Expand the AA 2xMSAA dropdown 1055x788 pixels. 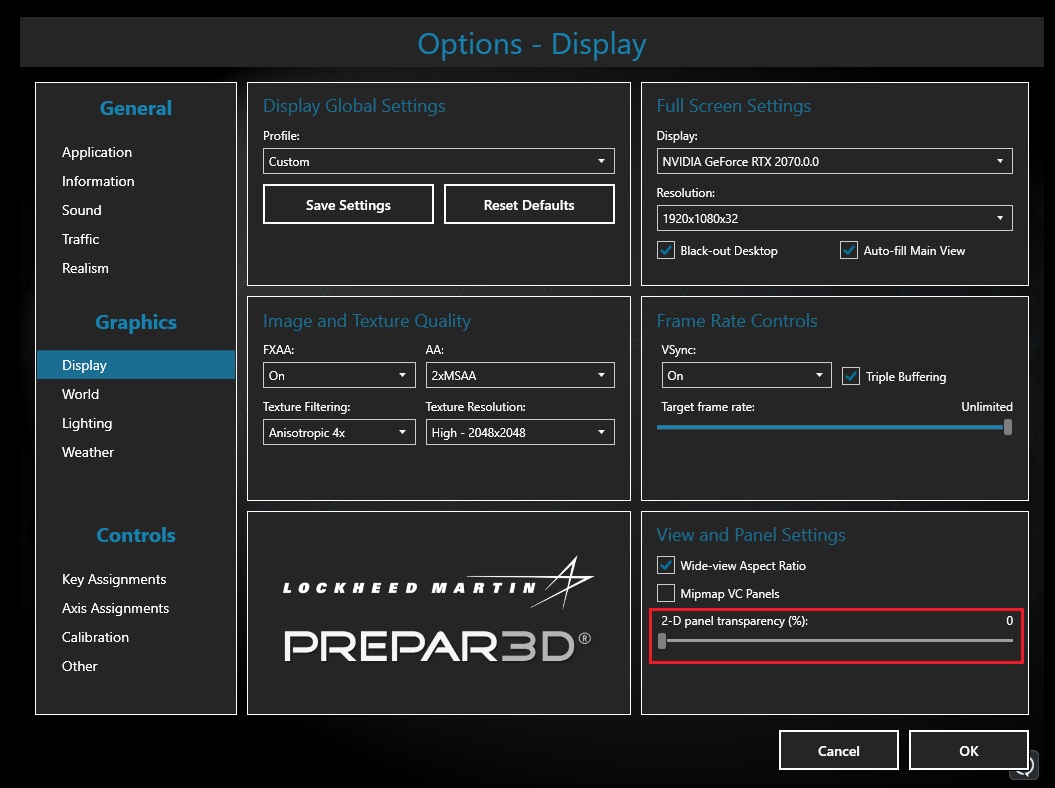[x=519, y=376]
